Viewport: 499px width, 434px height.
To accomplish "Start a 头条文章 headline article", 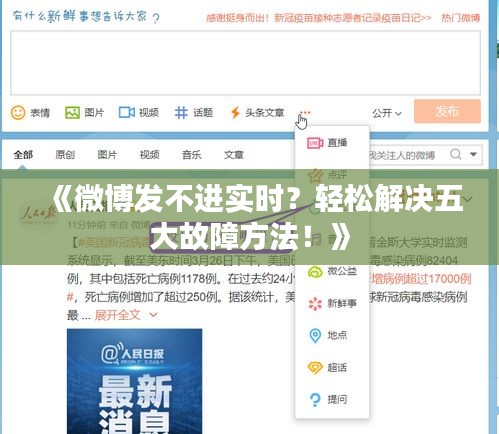I will pyautogui.click(x=257, y=113).
